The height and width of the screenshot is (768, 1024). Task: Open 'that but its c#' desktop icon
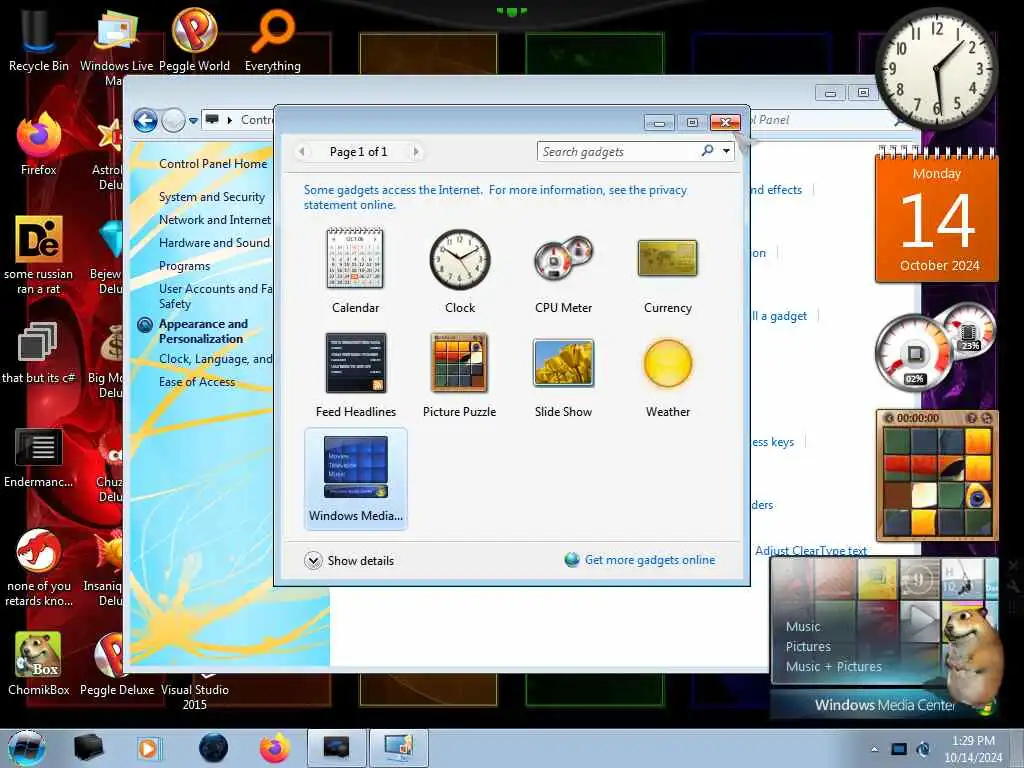39,353
